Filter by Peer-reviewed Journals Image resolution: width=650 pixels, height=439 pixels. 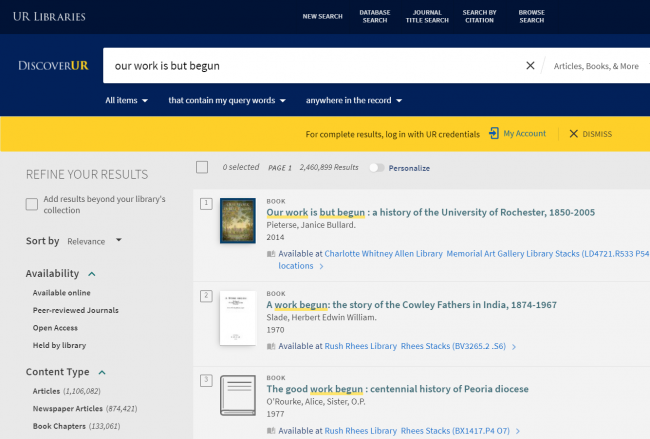click(x=75, y=310)
